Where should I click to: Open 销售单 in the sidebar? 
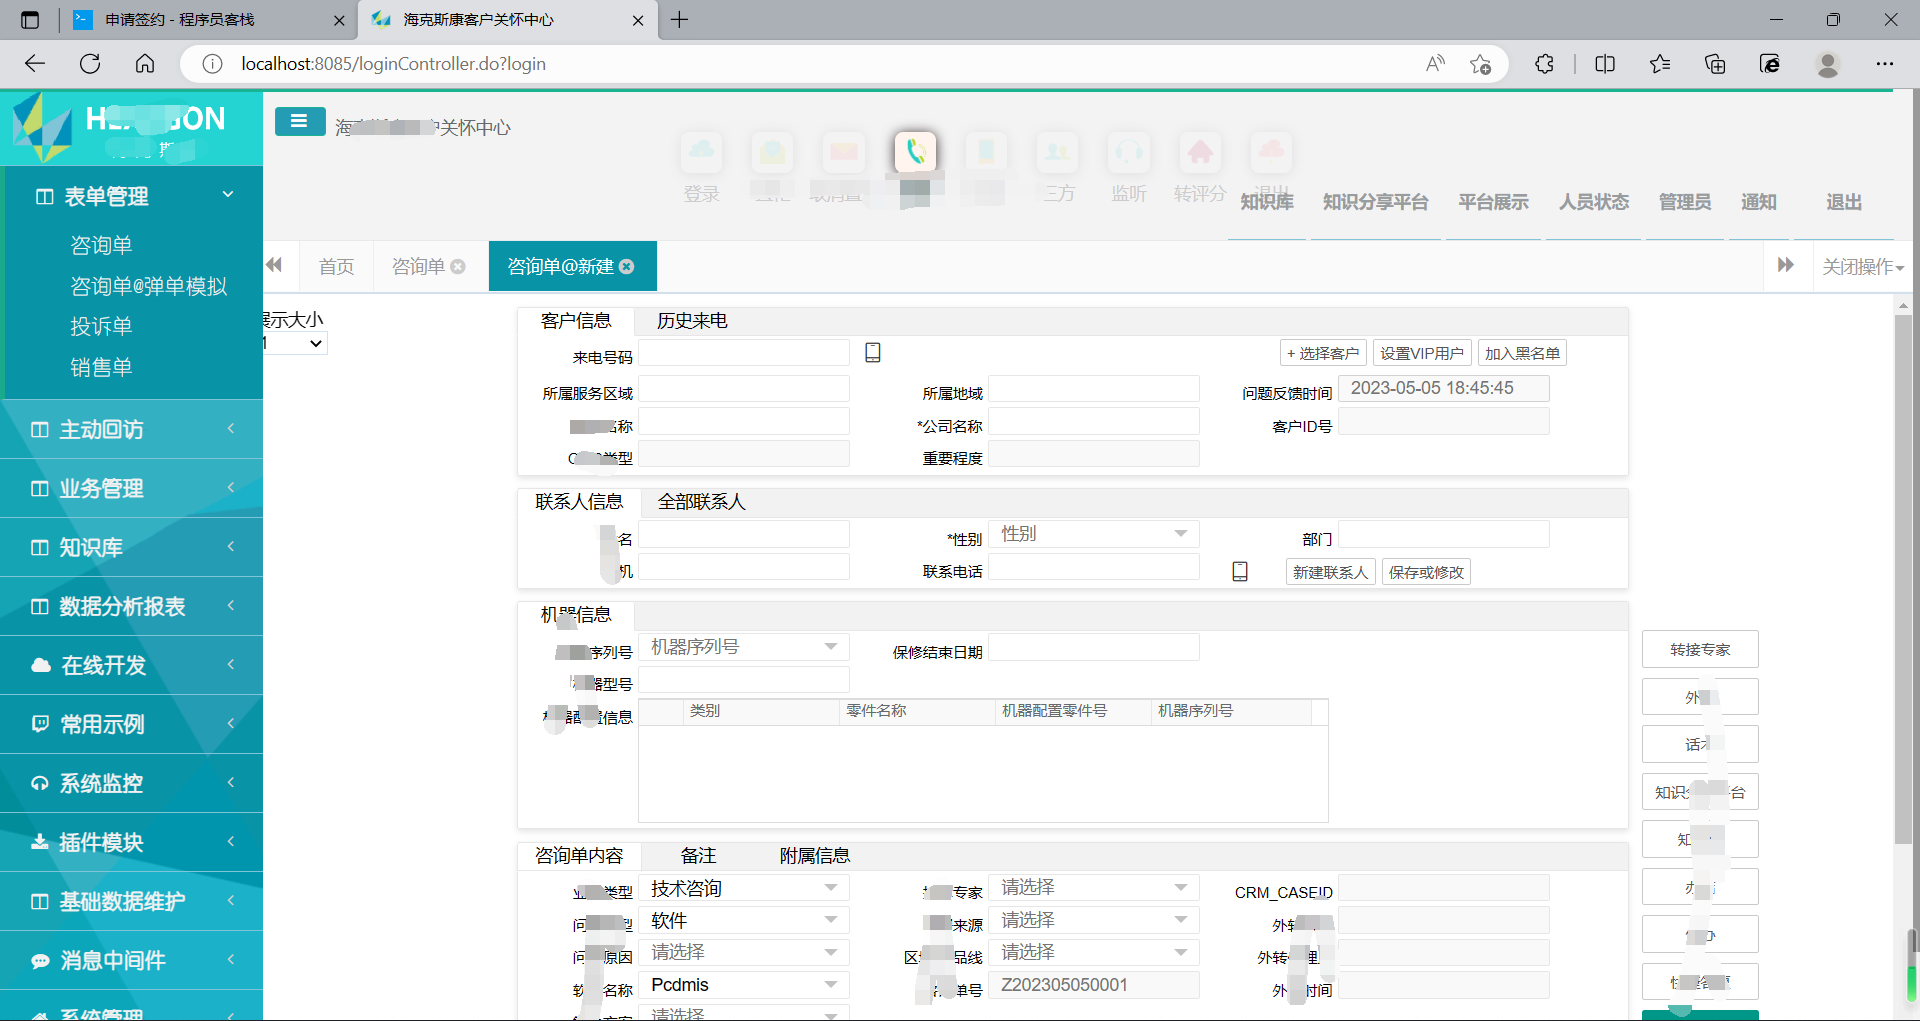[x=101, y=367]
